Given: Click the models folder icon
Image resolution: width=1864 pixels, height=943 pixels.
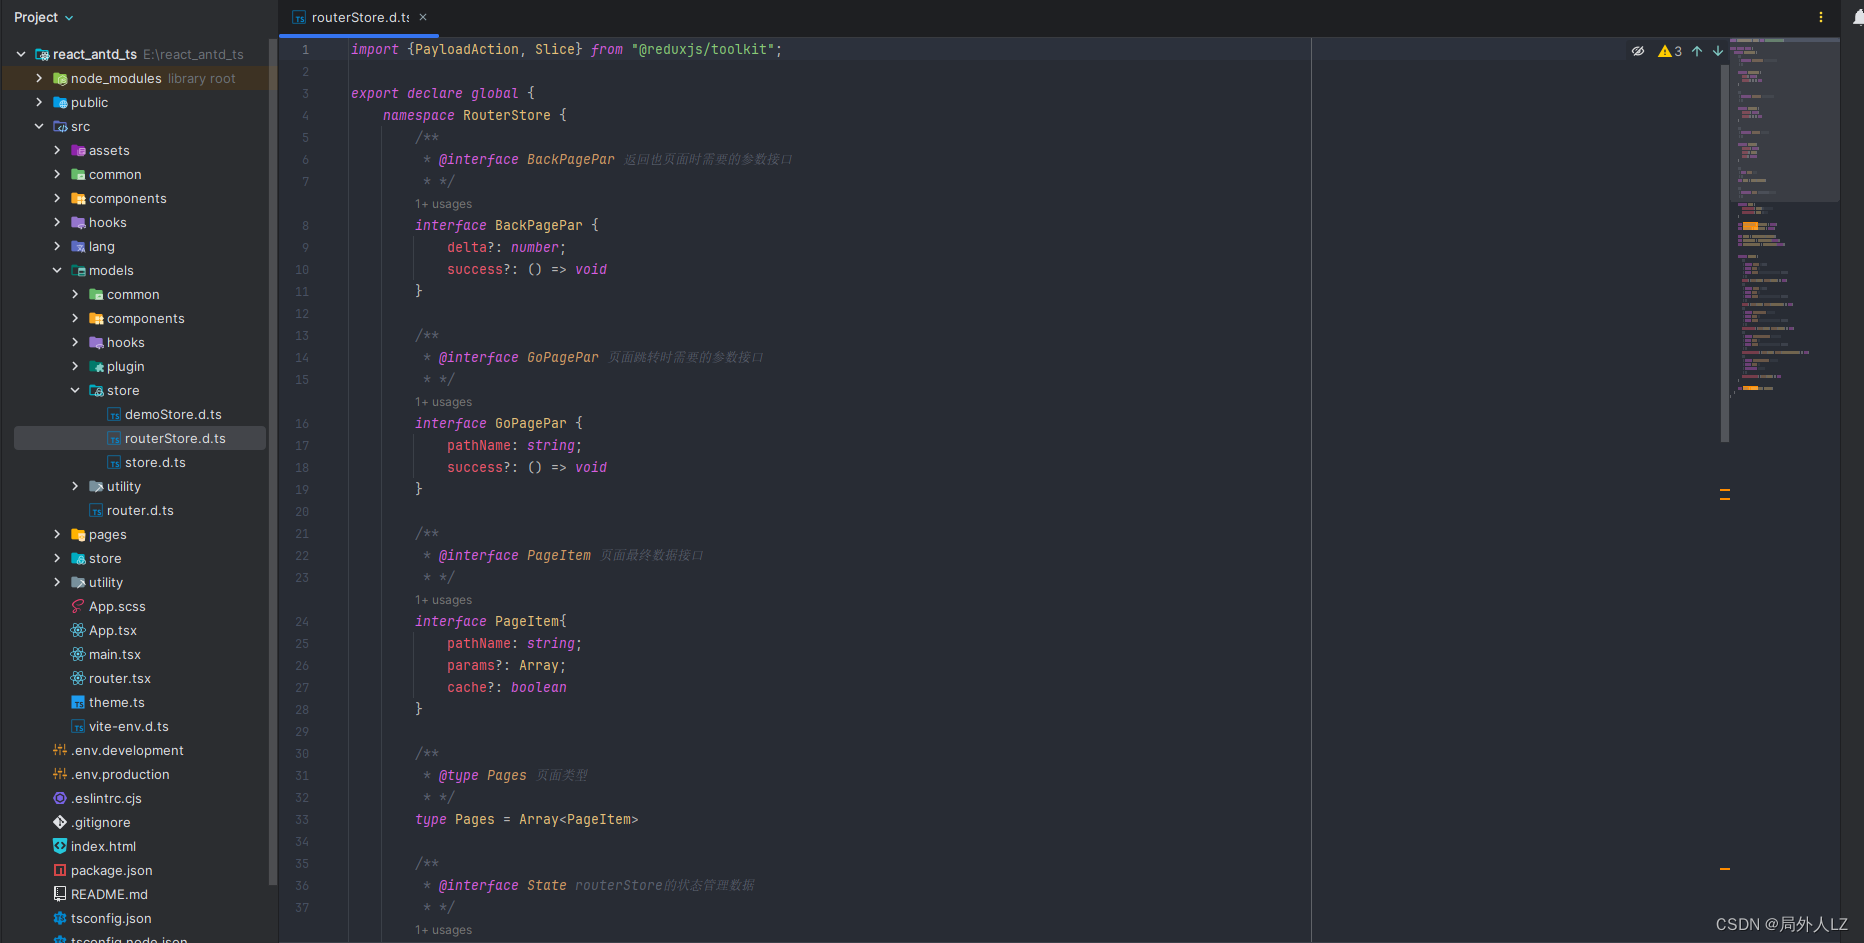Looking at the screenshot, I should tap(78, 270).
